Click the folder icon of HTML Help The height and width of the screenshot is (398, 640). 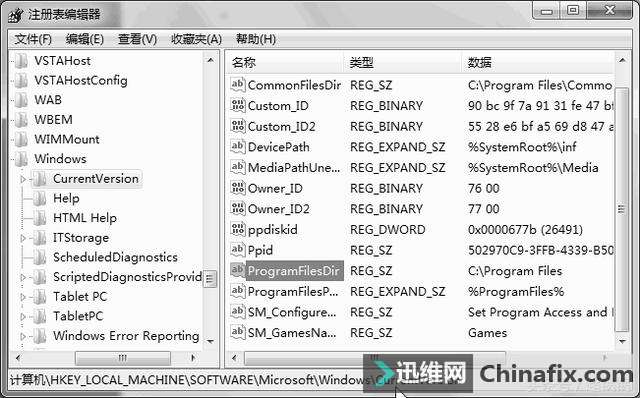pos(40,218)
